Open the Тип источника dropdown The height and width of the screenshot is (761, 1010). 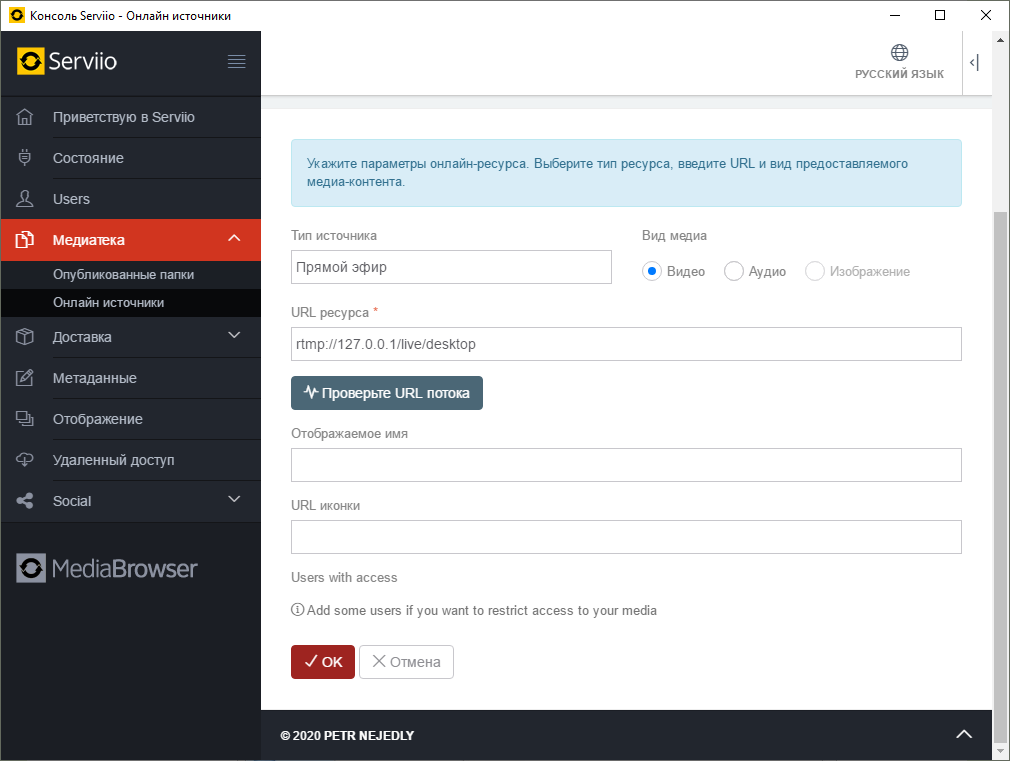(451, 267)
